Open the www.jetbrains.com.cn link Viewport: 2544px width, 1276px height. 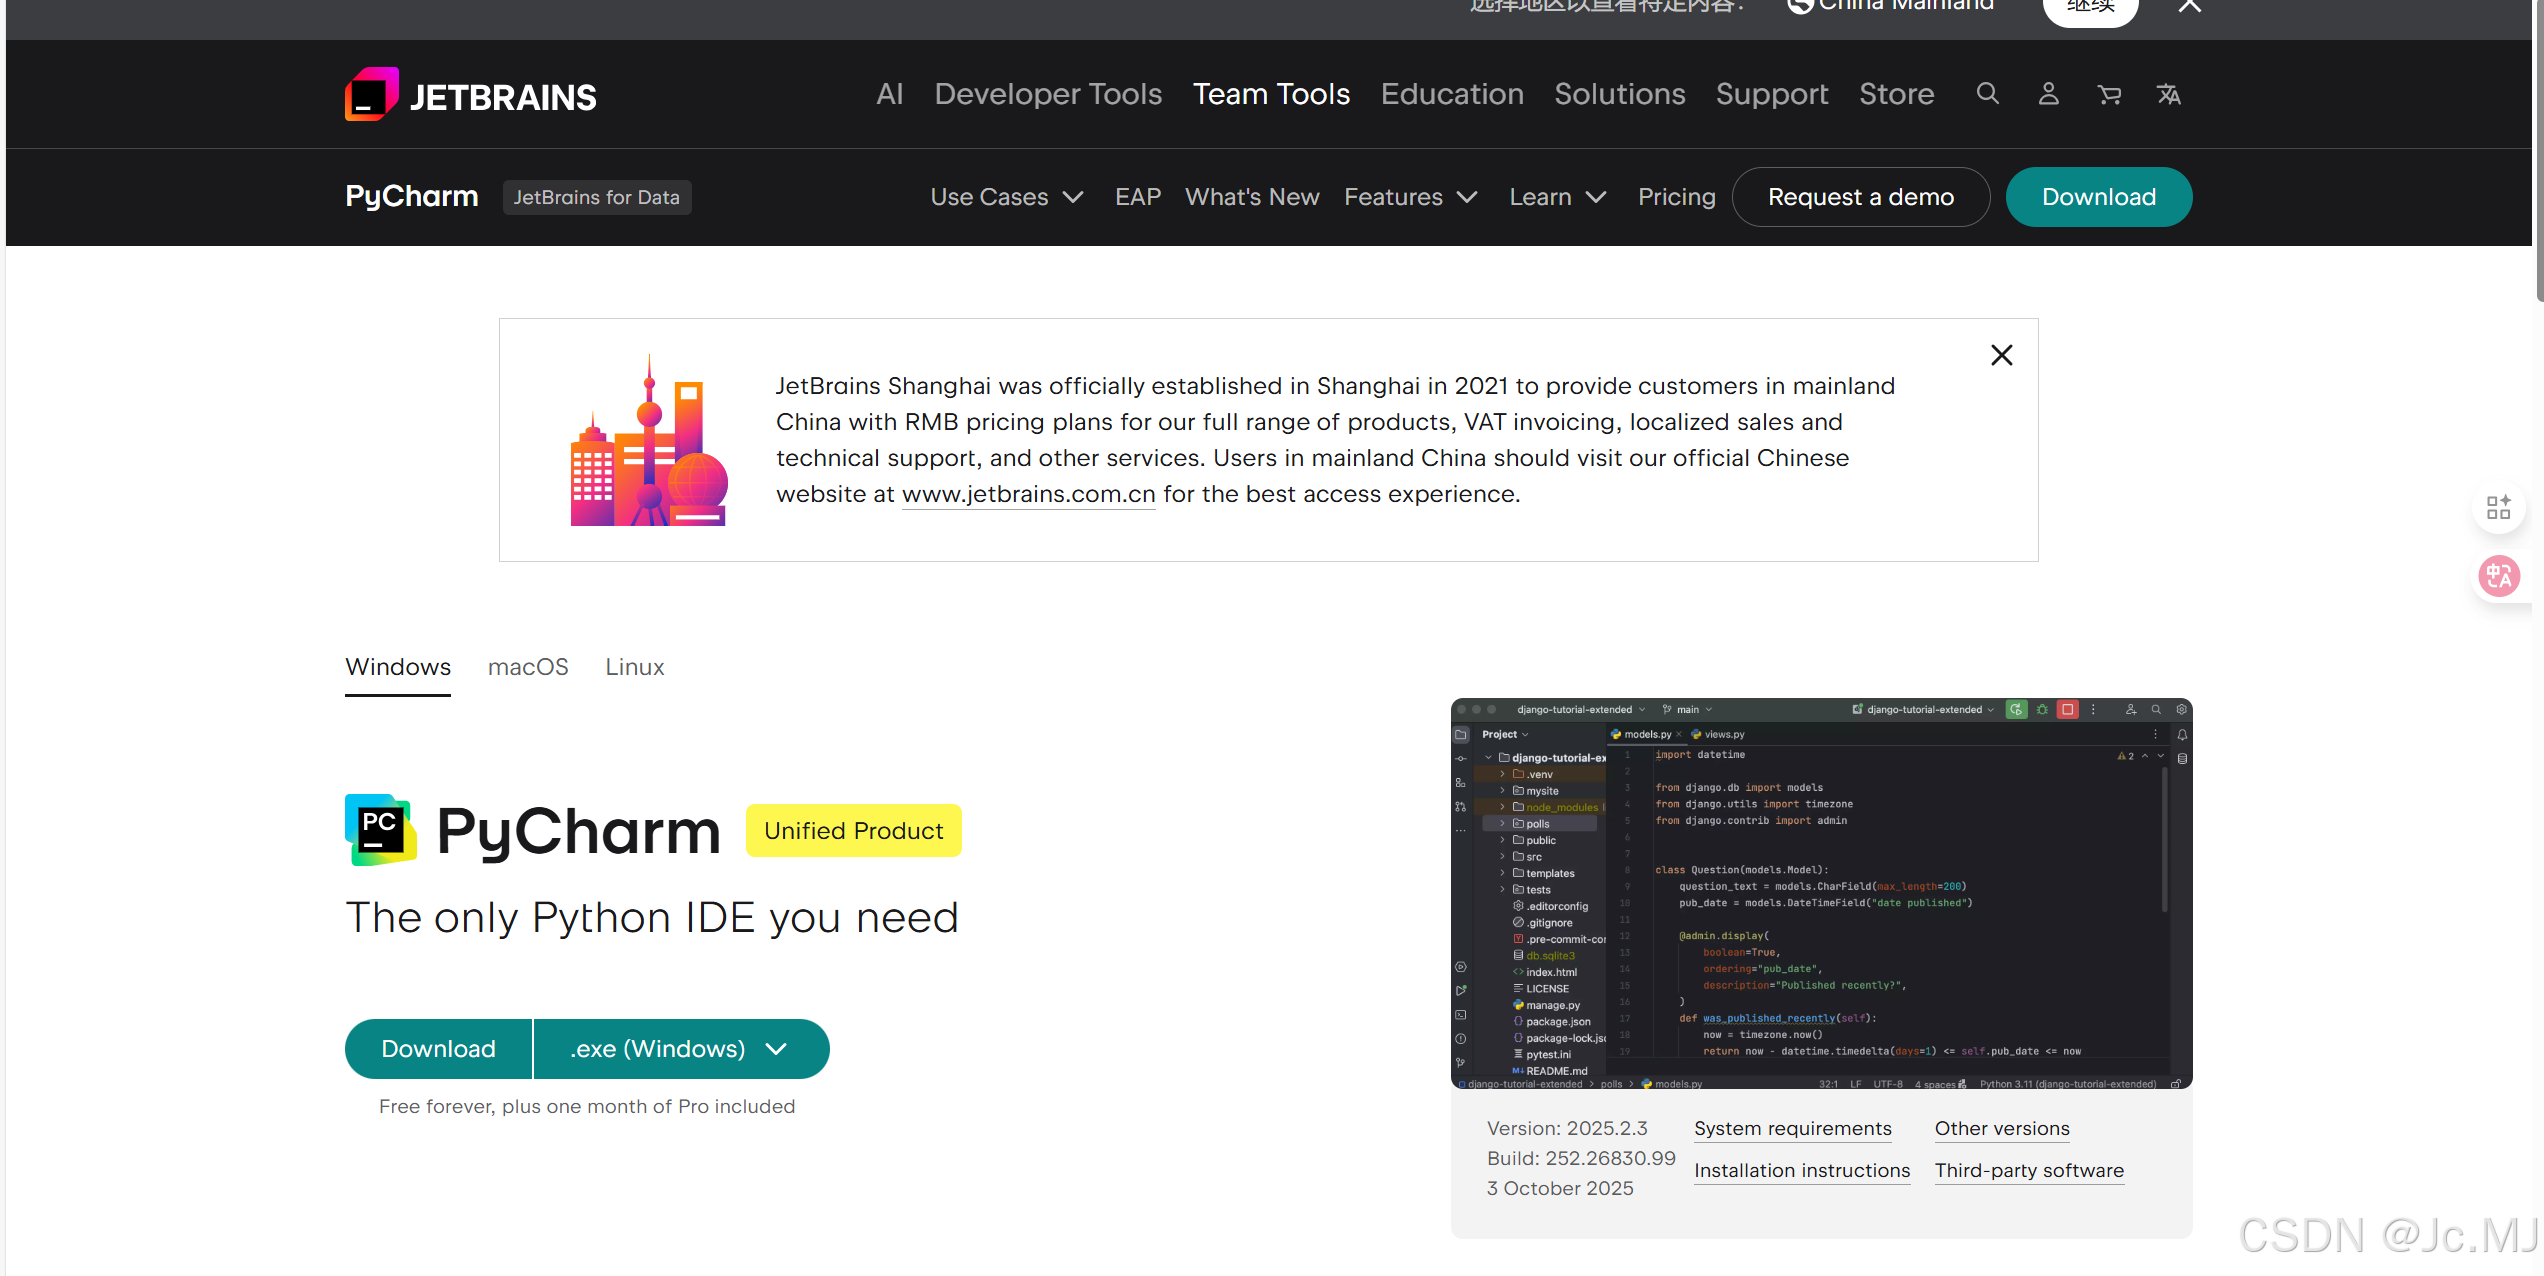(1028, 494)
